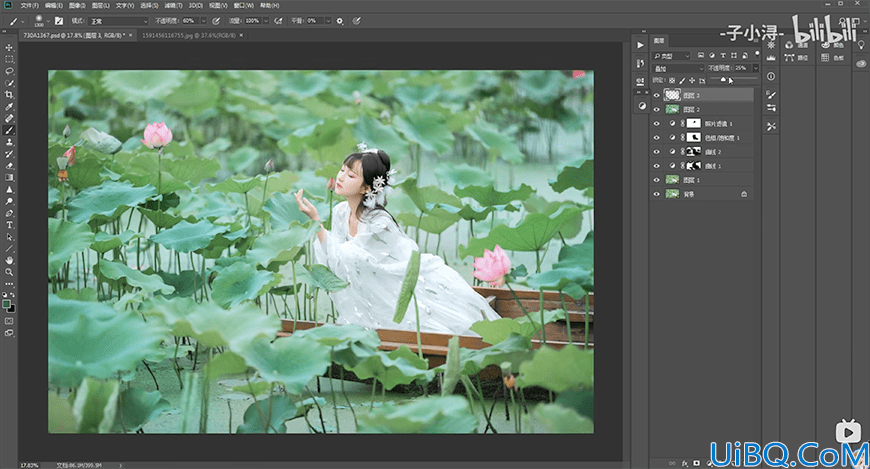Viewport: 870px width, 469px height.
Task: Select the Crop tool
Action: coord(9,95)
